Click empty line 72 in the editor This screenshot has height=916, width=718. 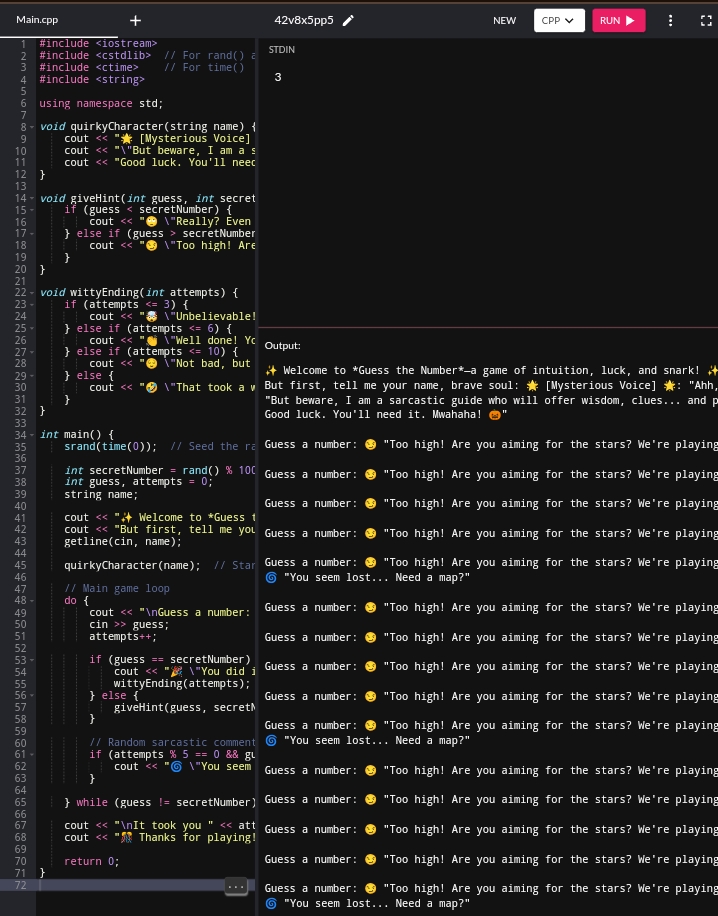coord(146,885)
